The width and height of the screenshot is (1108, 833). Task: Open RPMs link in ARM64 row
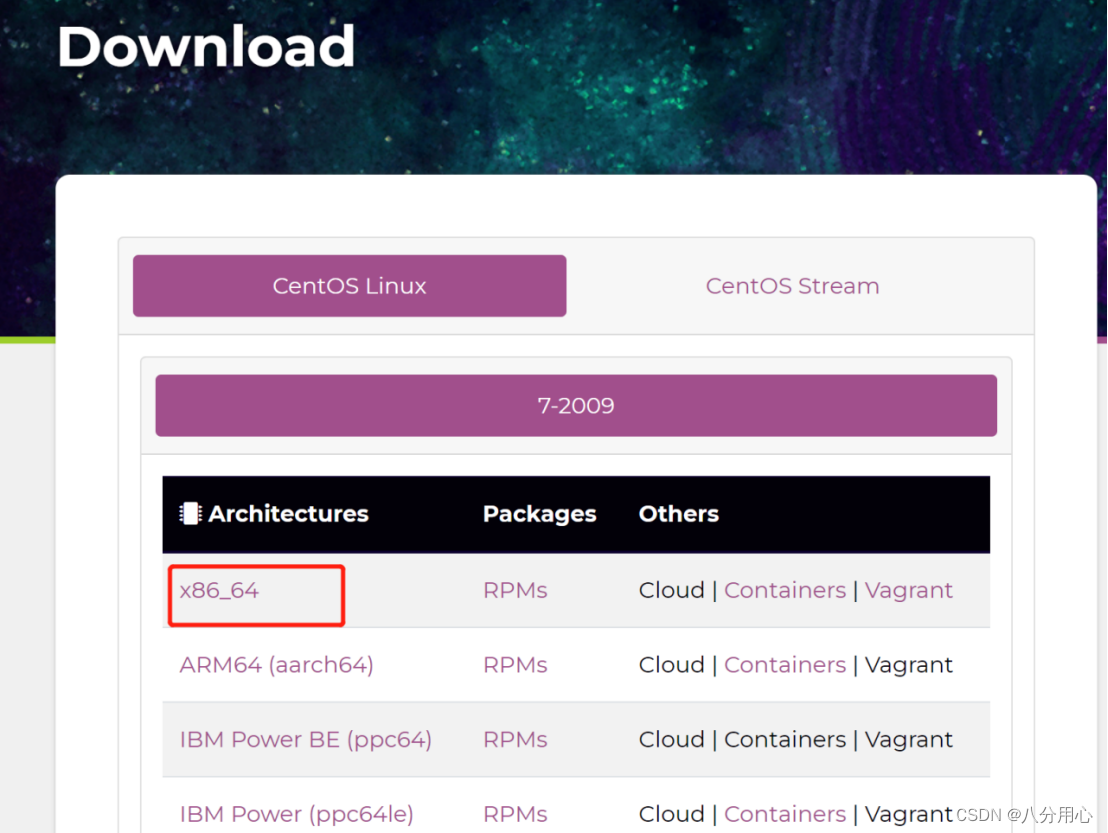click(515, 665)
